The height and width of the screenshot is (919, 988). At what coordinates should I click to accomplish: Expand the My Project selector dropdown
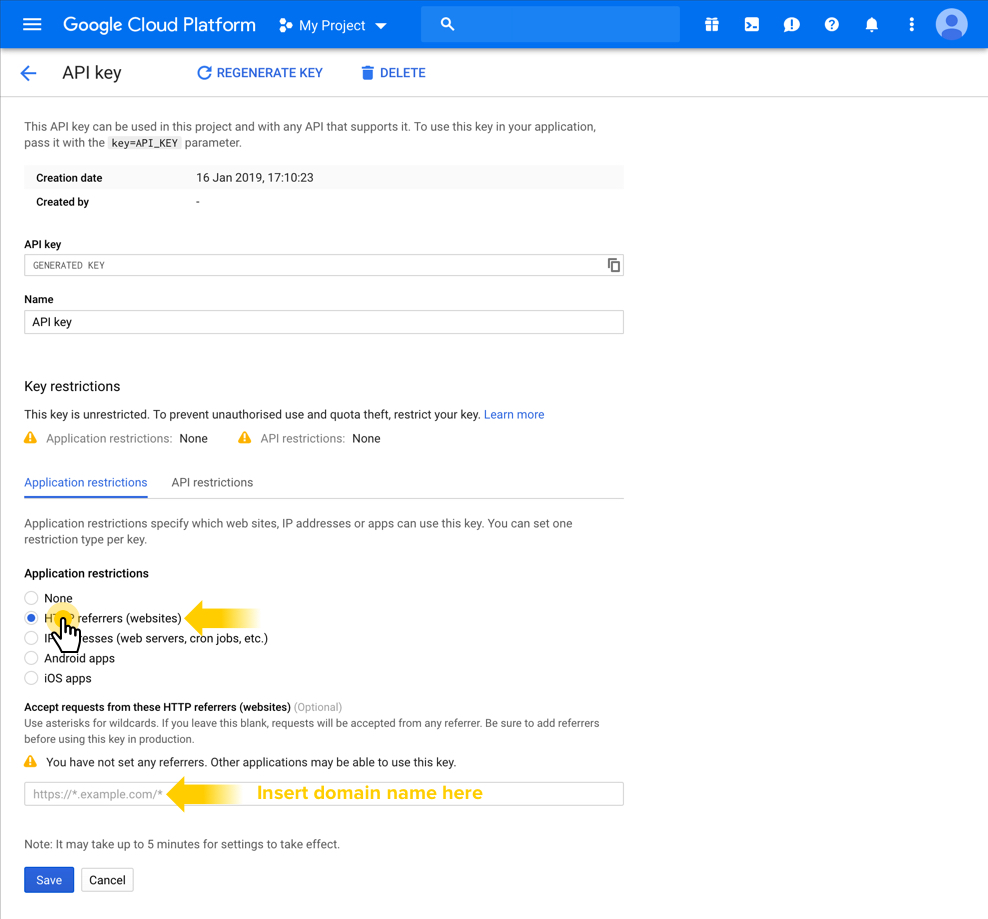tap(333, 25)
